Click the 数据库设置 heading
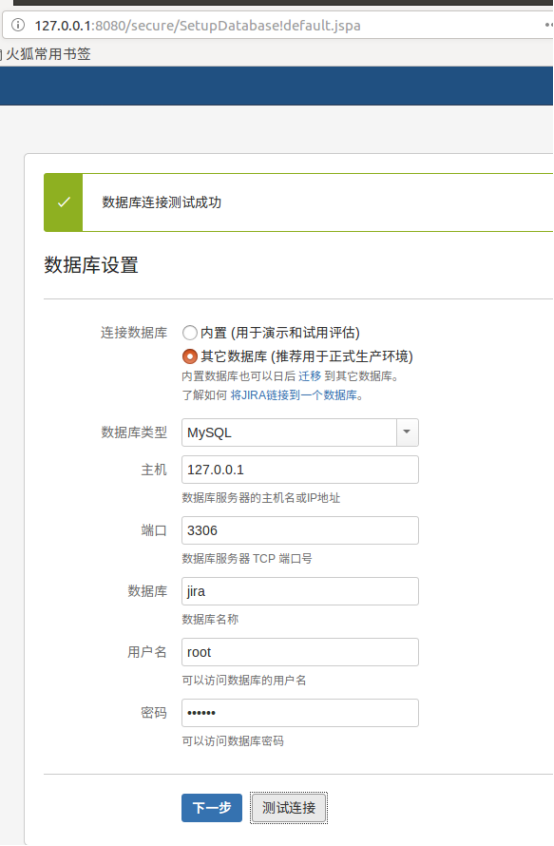554x846 pixels. click(x=91, y=265)
